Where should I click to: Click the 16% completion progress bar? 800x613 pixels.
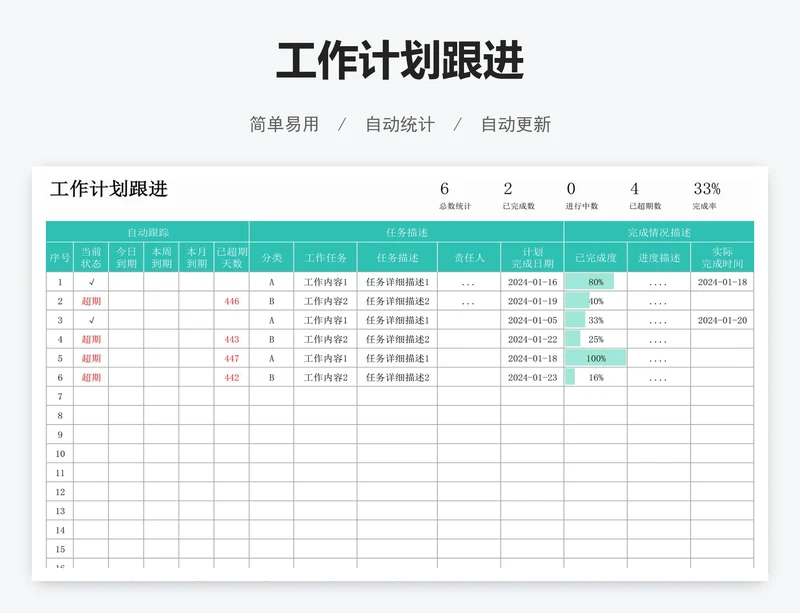click(570, 378)
